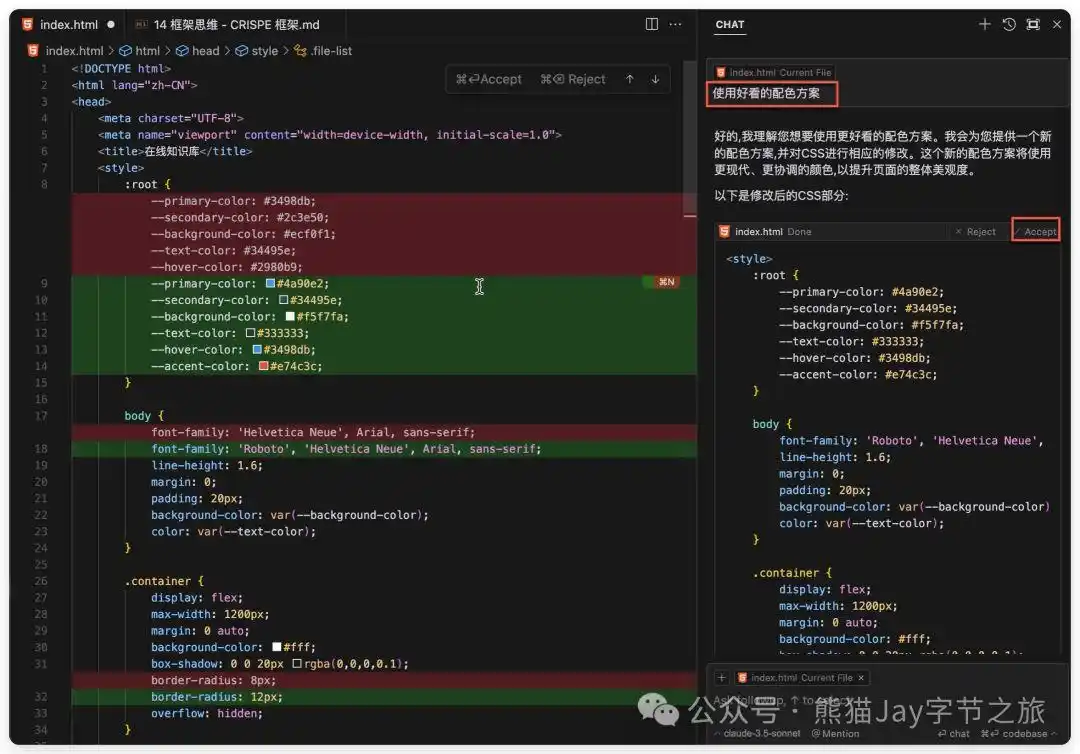
Task: Select the CHAT panel tab
Action: 730,26
